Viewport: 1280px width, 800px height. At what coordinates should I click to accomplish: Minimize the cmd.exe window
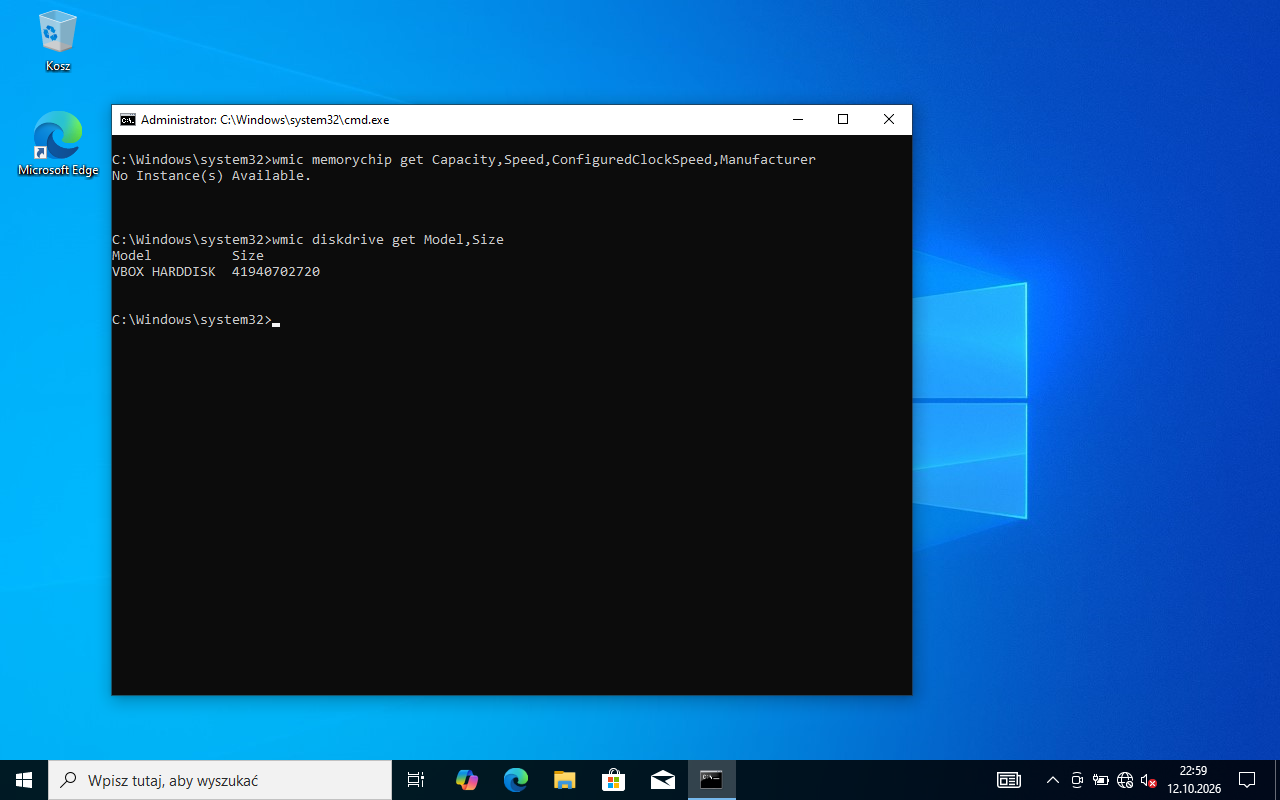[797, 119]
